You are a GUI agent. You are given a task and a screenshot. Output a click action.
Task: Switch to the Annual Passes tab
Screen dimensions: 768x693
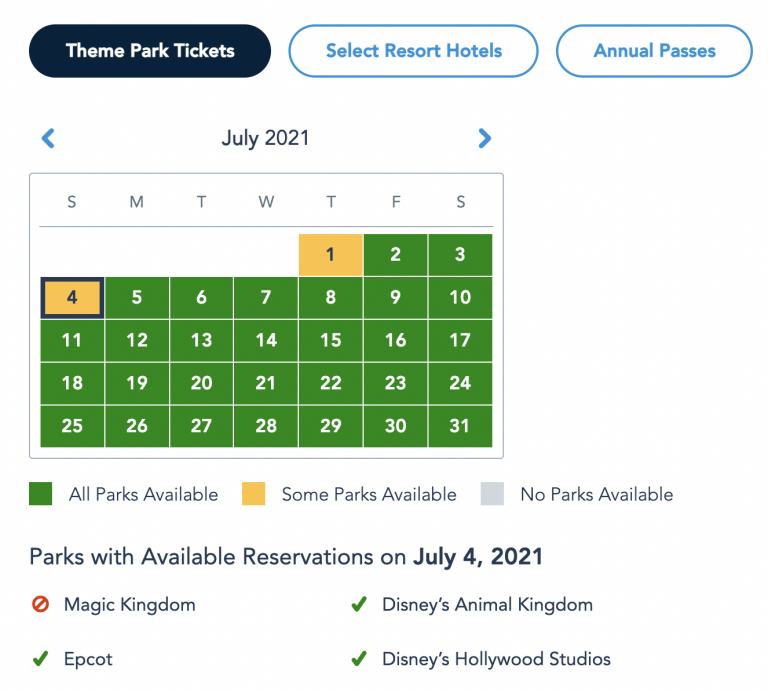point(654,51)
